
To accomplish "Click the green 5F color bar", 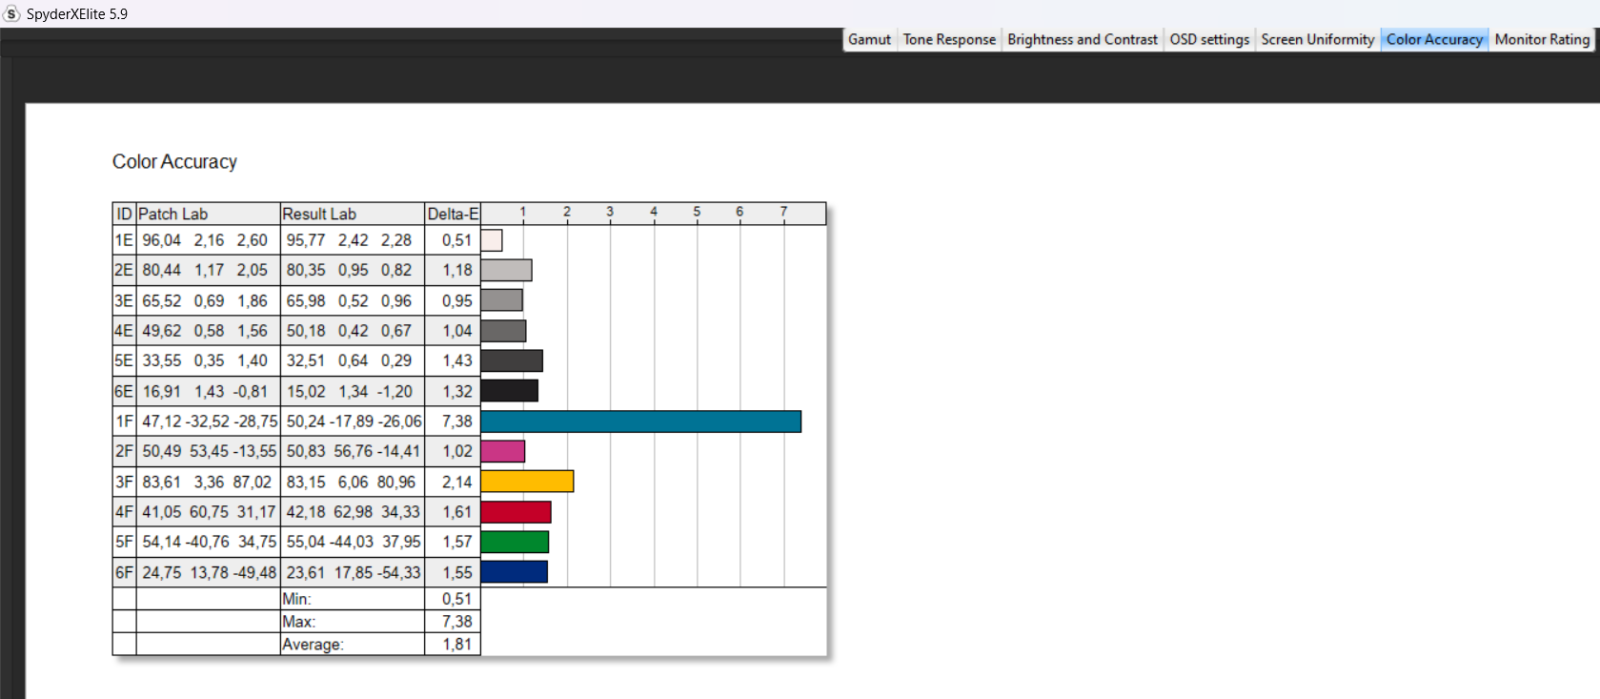I will coord(515,542).
